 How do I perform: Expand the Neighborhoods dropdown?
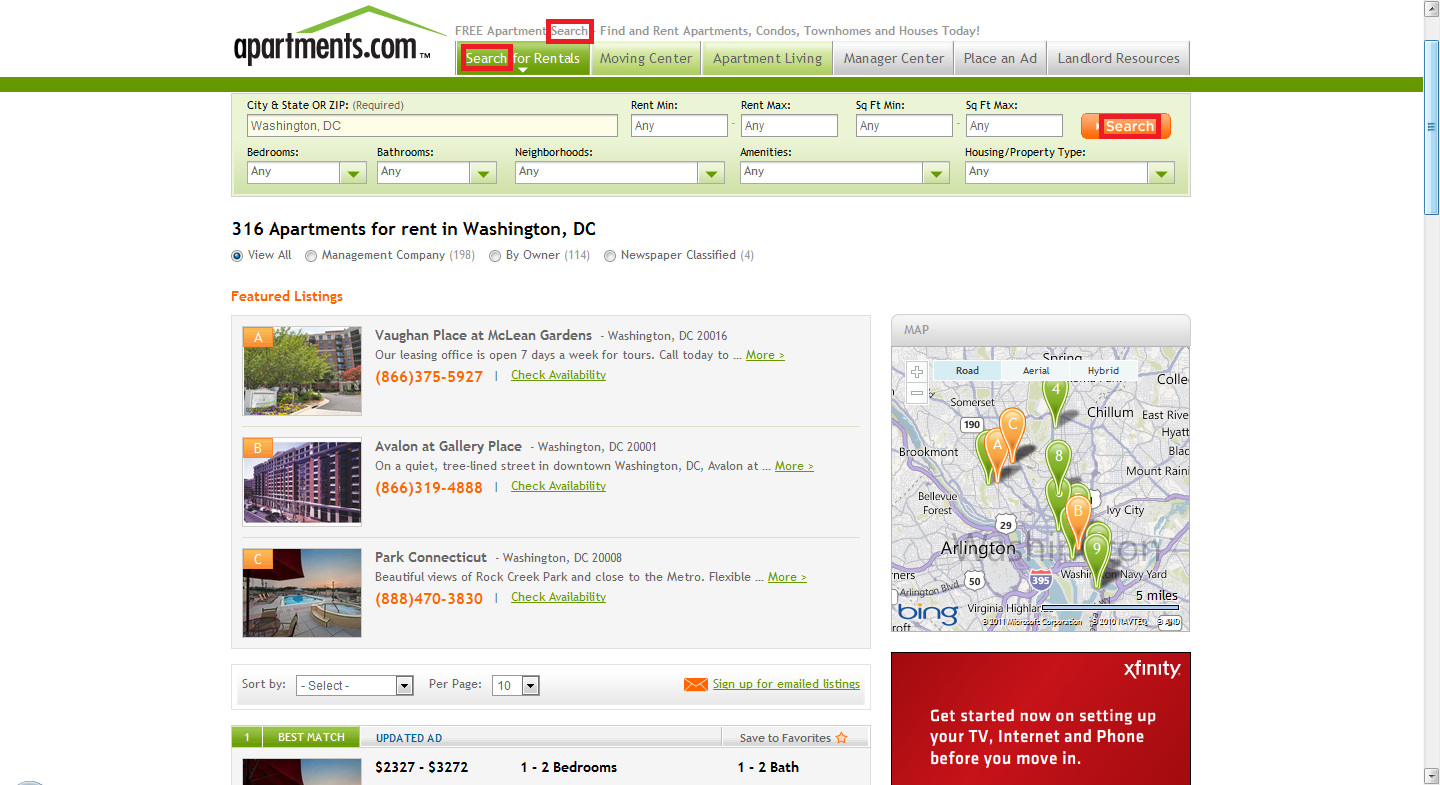tap(620, 172)
